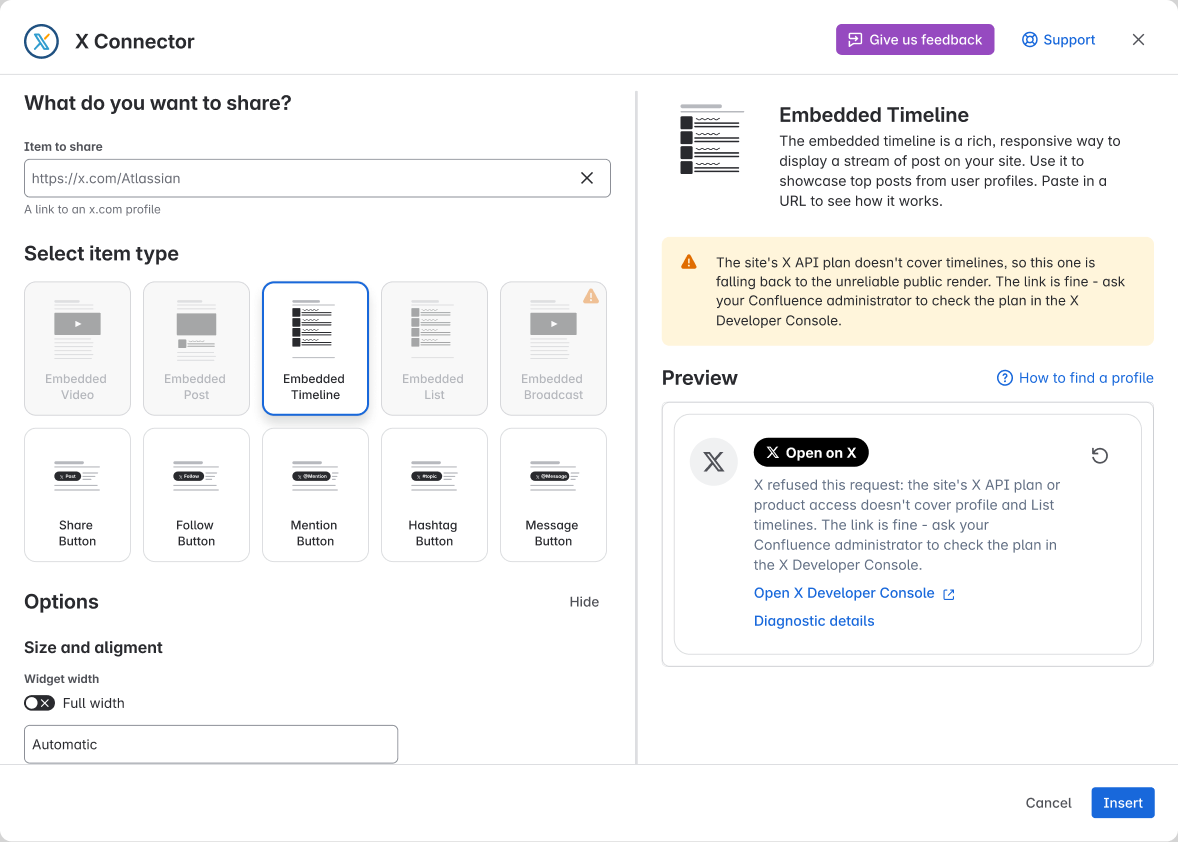The height and width of the screenshot is (842, 1178).
Task: Open How to find a profile help
Action: tap(1075, 378)
